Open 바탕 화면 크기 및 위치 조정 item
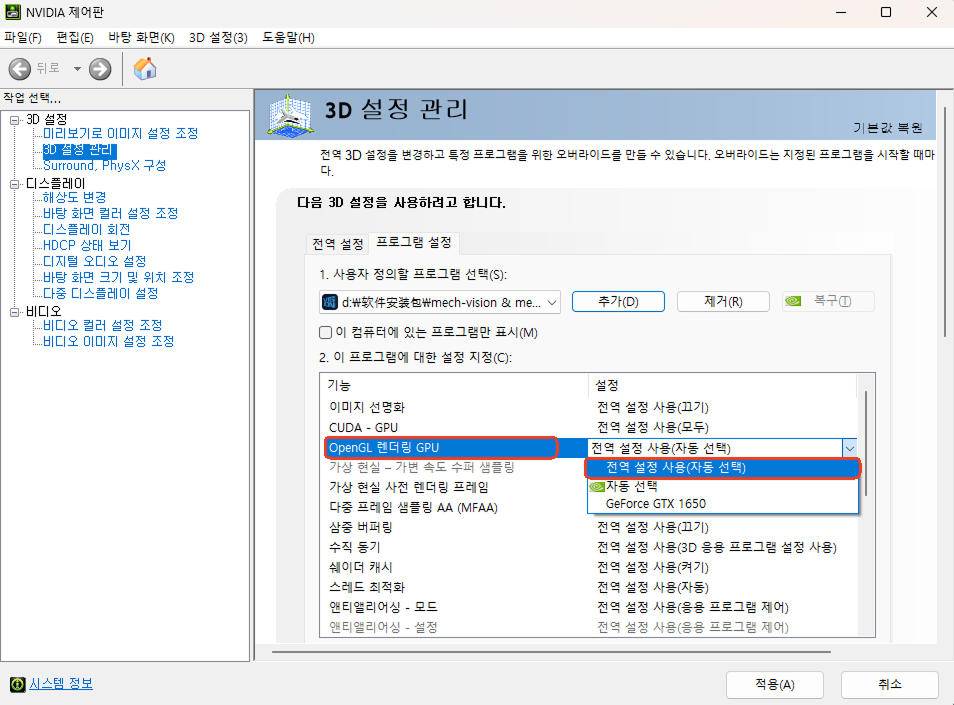This screenshot has width=954, height=705. pyautogui.click(x=119, y=277)
